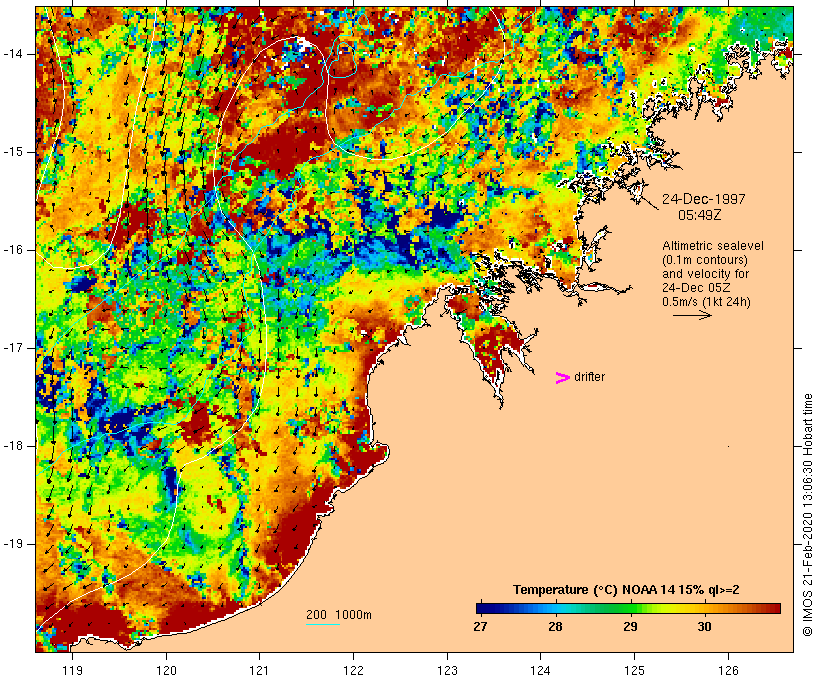This screenshot has height=680, width=820.
Task: Click the latitude axis label '-15'
Action: click(x=13, y=152)
